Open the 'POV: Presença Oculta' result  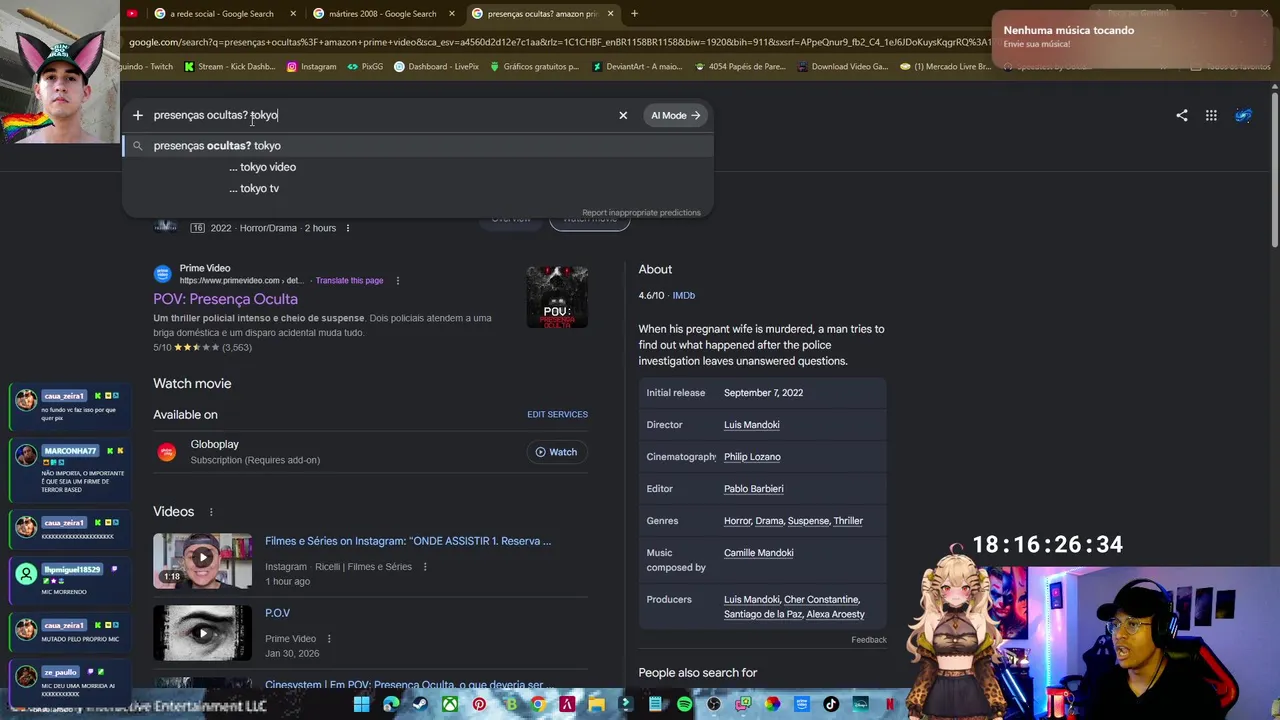coord(225,299)
